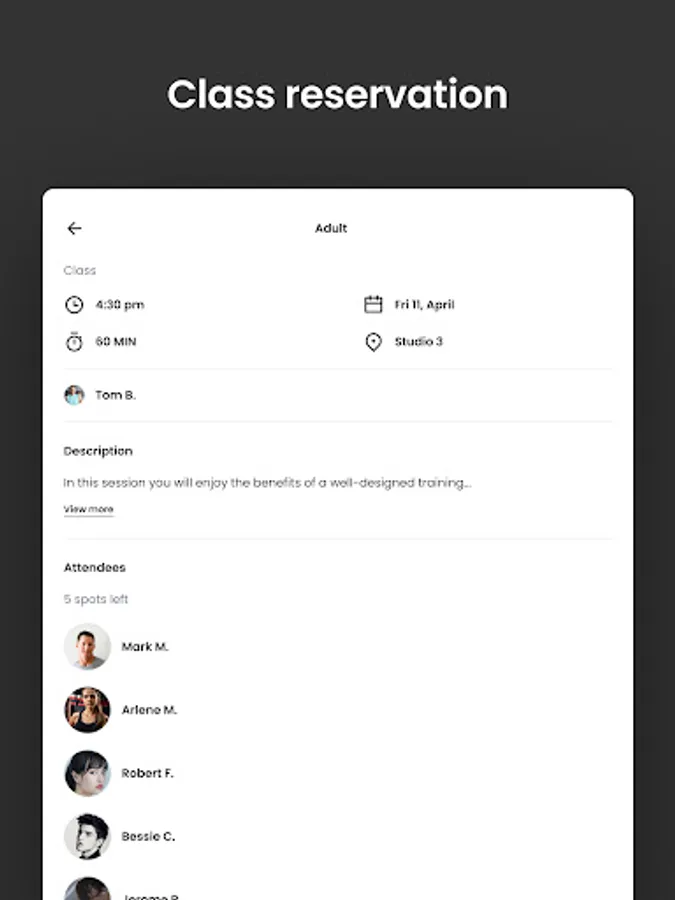Tap the clock icon beside 4:30 pm
The width and height of the screenshot is (675, 900).
[x=74, y=305]
